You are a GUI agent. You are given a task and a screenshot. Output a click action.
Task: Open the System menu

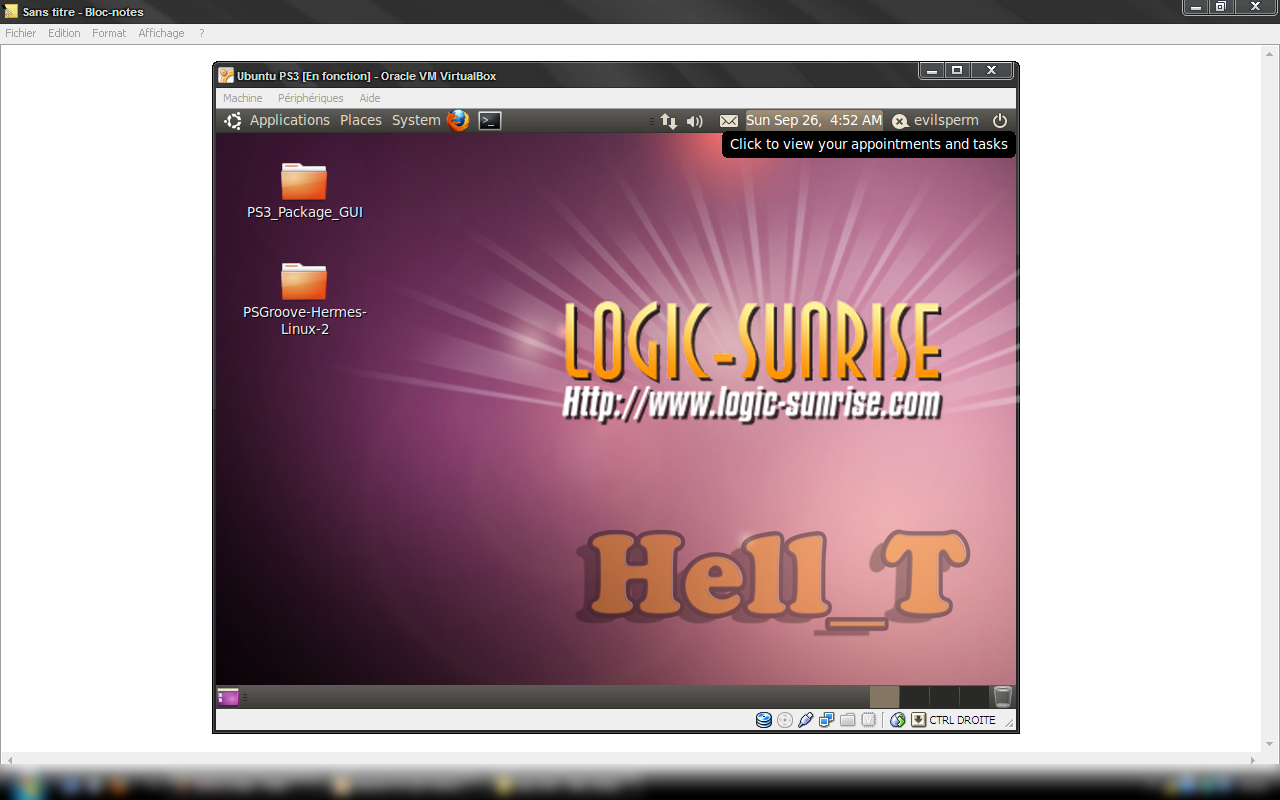tap(416, 120)
